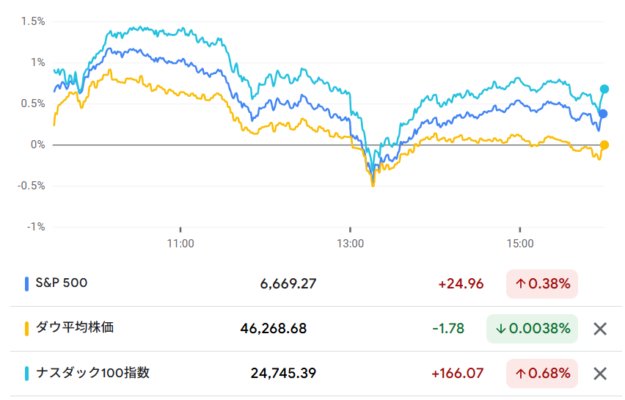
Task: Open the ダウ平均株価 index link
Action: pos(74,328)
